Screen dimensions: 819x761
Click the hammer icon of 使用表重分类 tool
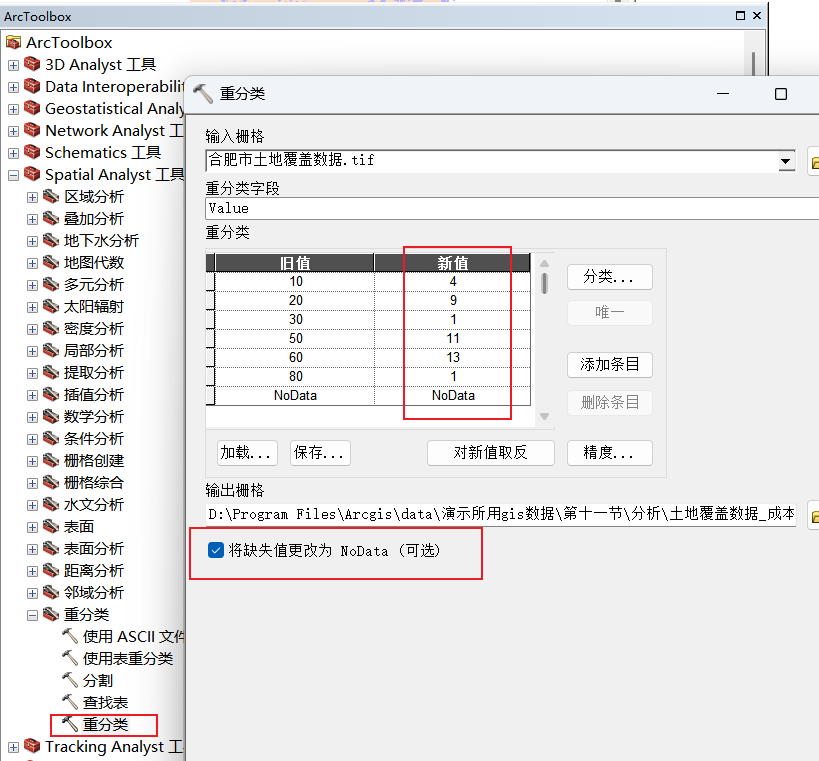[70, 658]
